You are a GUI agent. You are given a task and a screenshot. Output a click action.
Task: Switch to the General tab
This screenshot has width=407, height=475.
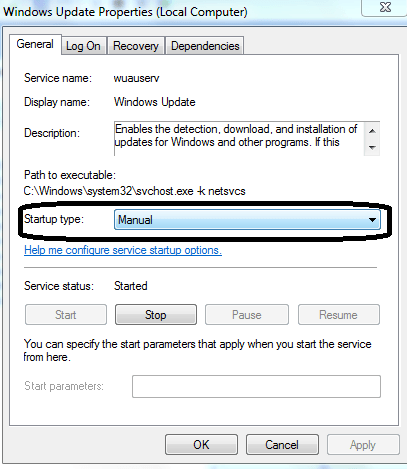(35, 44)
